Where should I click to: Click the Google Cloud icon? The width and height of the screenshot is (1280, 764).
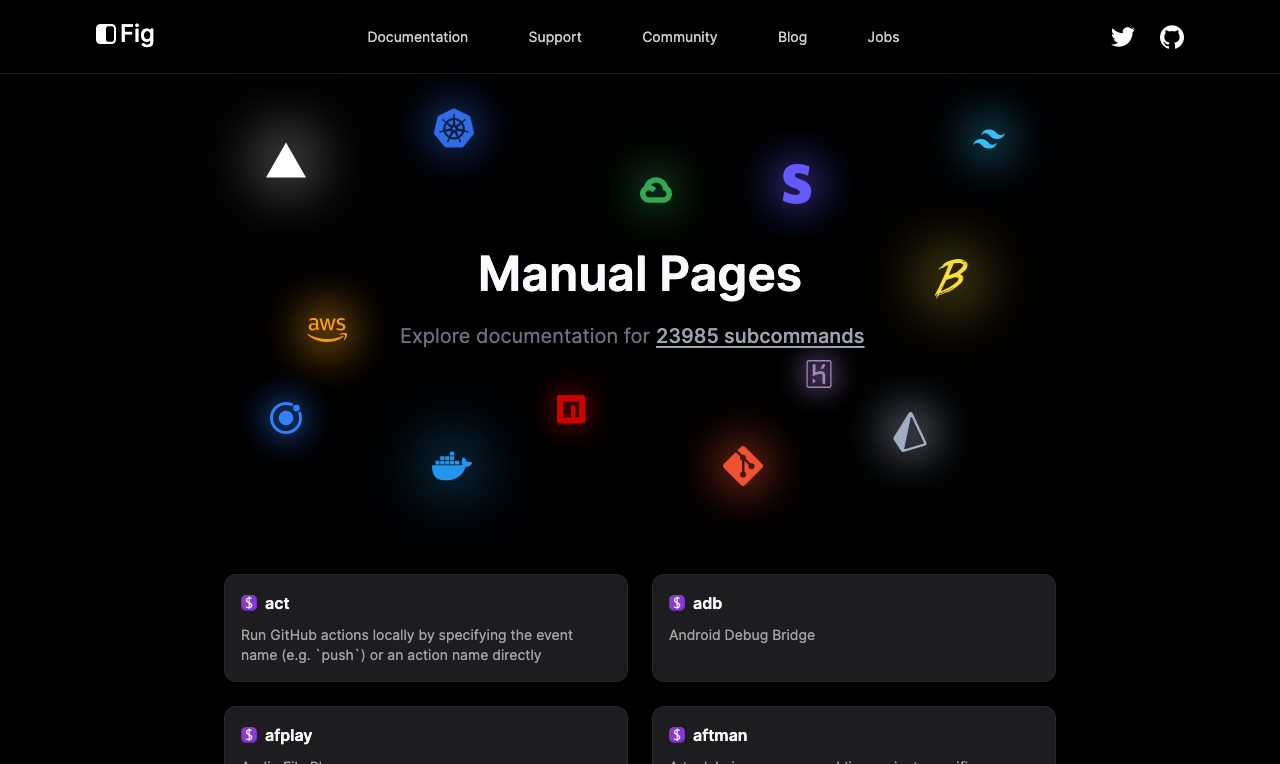pos(656,190)
